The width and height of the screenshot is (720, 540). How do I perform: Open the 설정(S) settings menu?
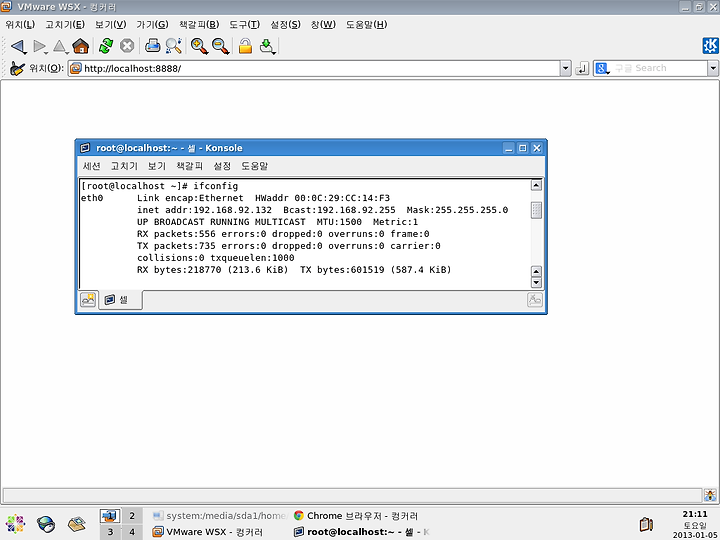coord(285,24)
